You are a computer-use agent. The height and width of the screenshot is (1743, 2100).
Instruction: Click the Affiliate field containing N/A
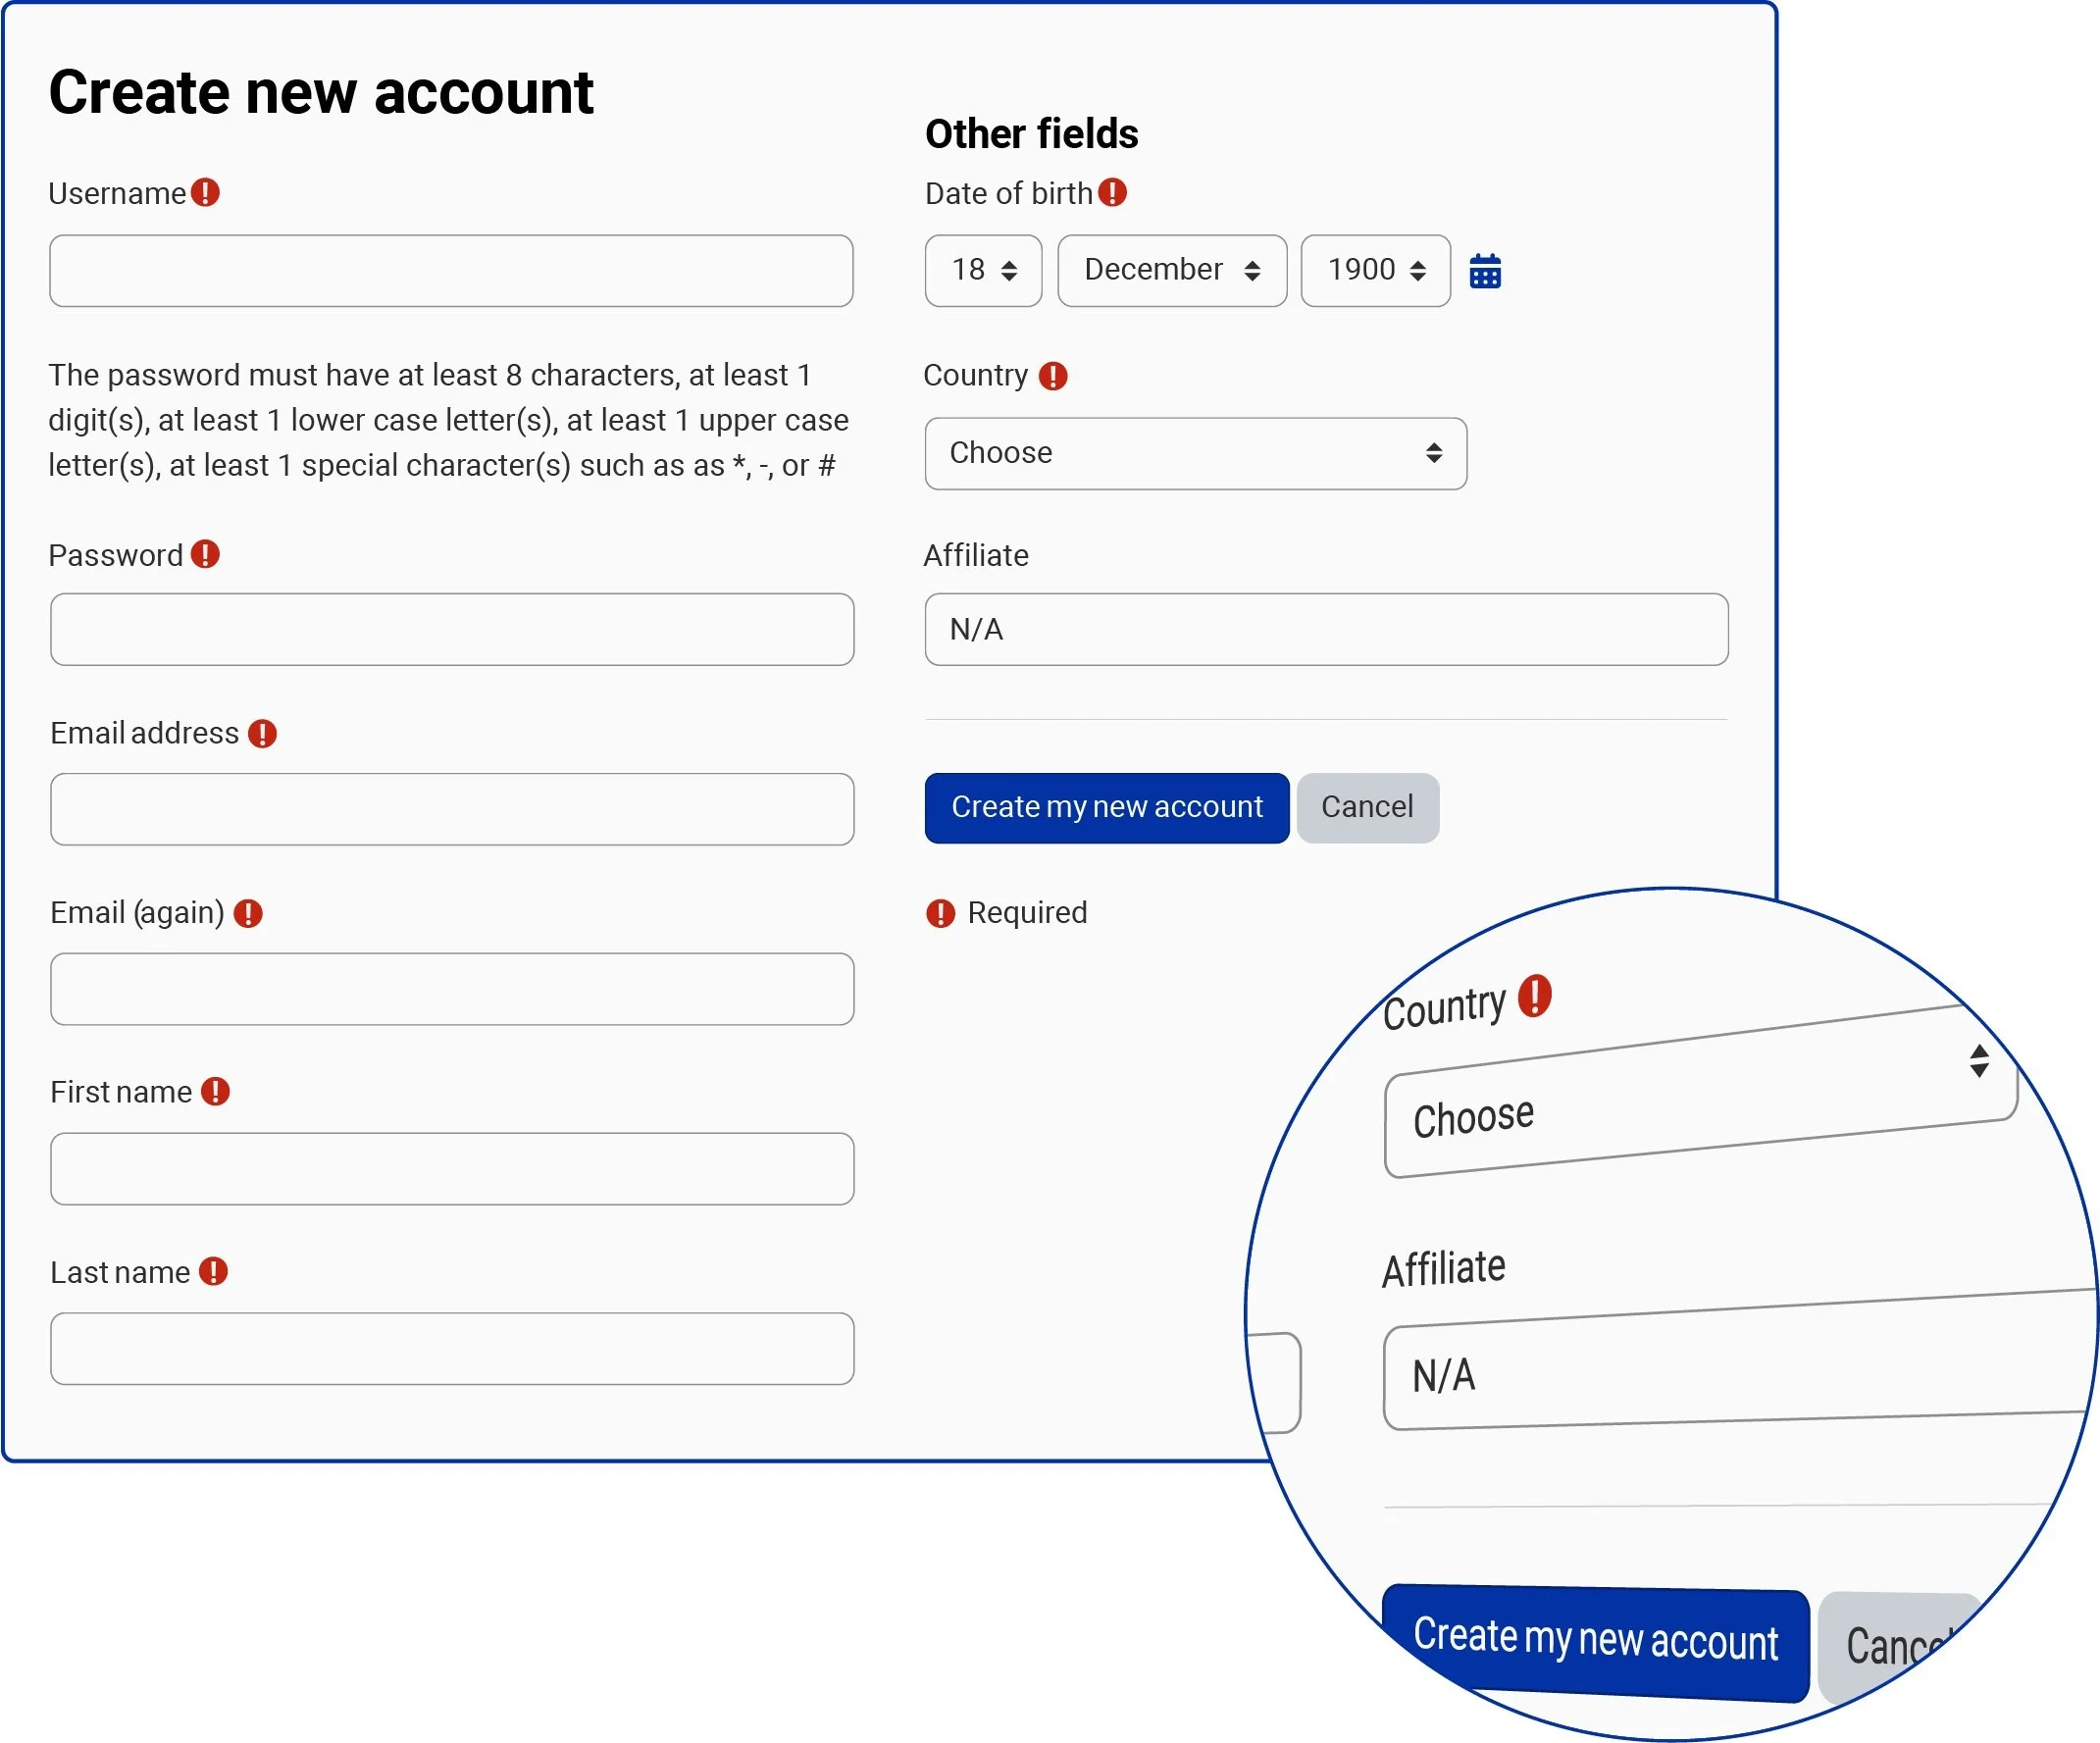(1326, 629)
